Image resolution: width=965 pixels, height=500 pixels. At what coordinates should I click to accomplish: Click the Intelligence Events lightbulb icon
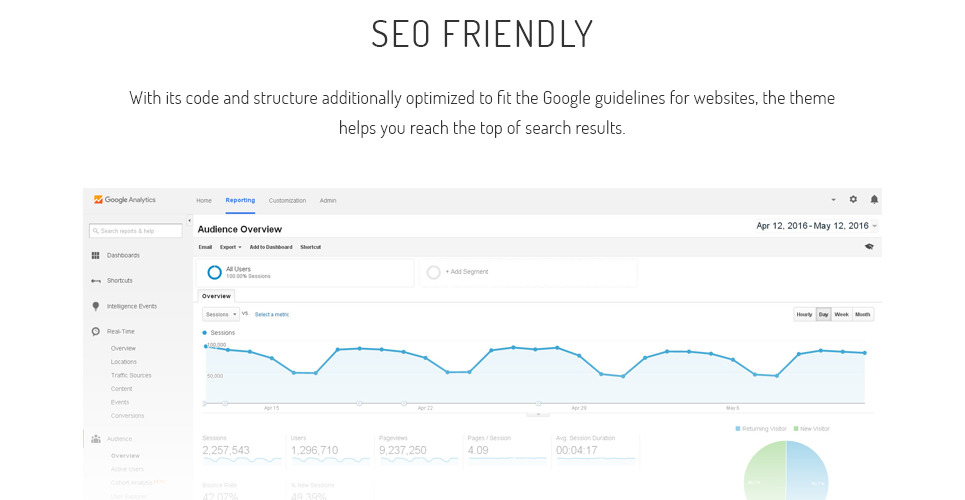(x=96, y=306)
